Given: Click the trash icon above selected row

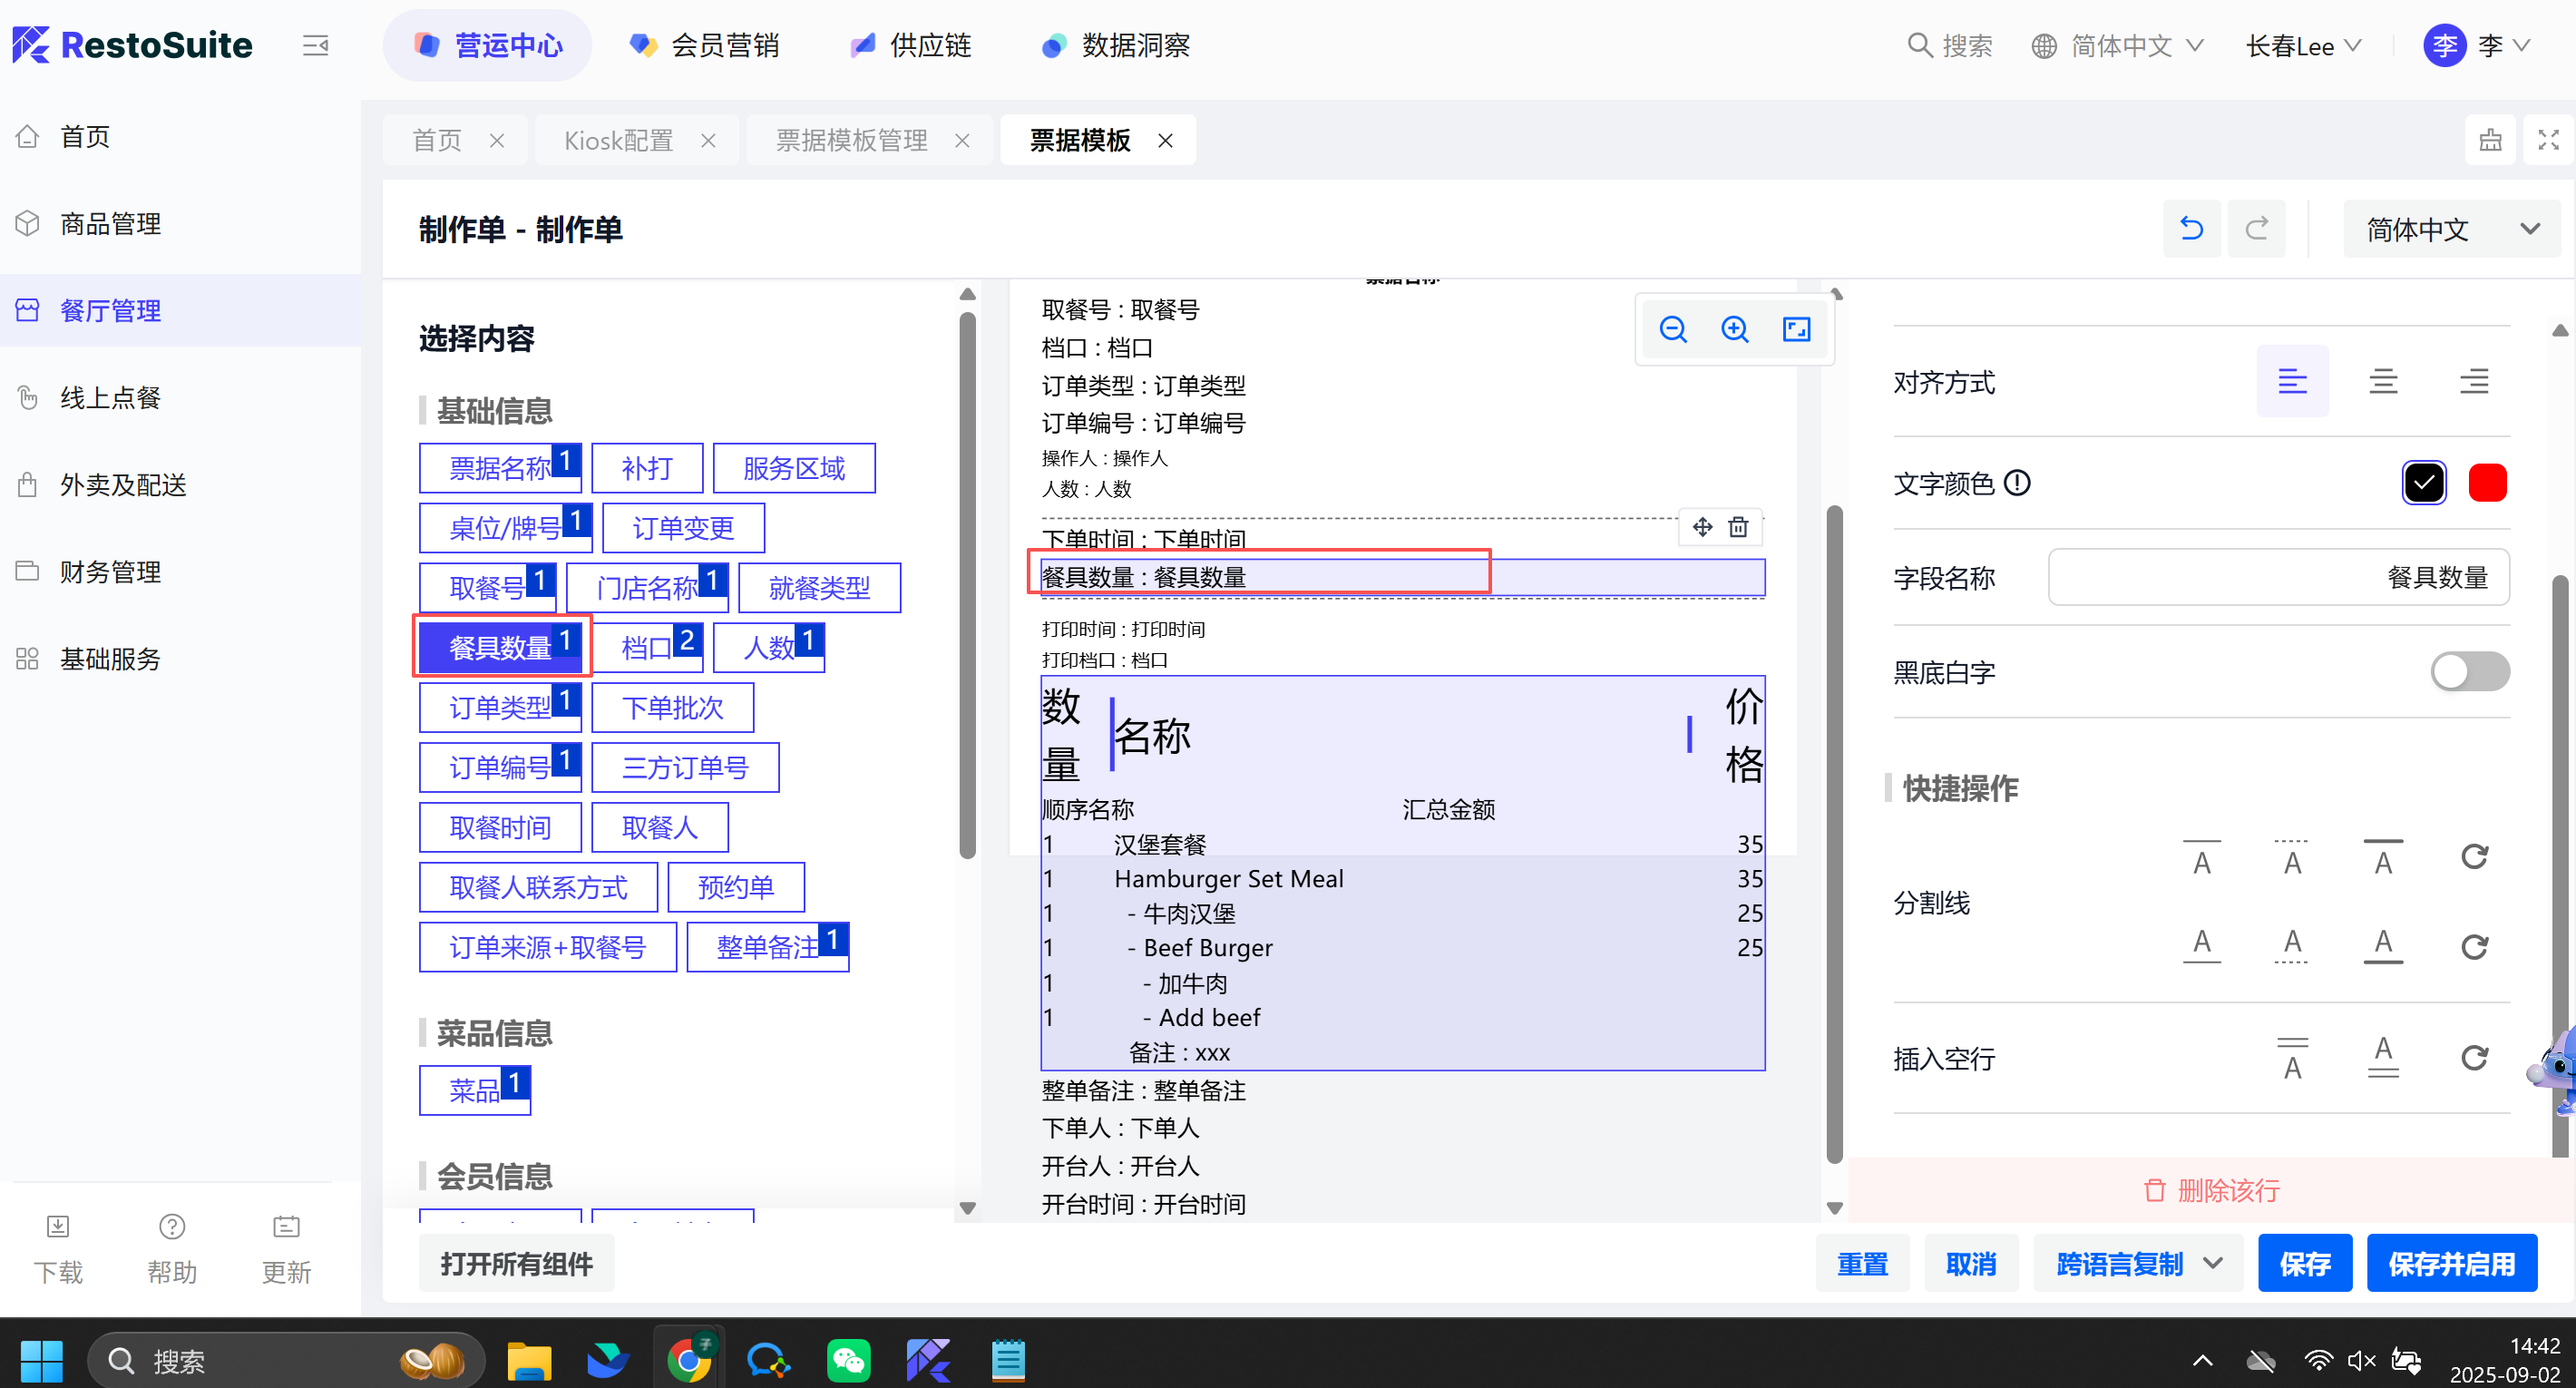Looking at the screenshot, I should click(1738, 527).
